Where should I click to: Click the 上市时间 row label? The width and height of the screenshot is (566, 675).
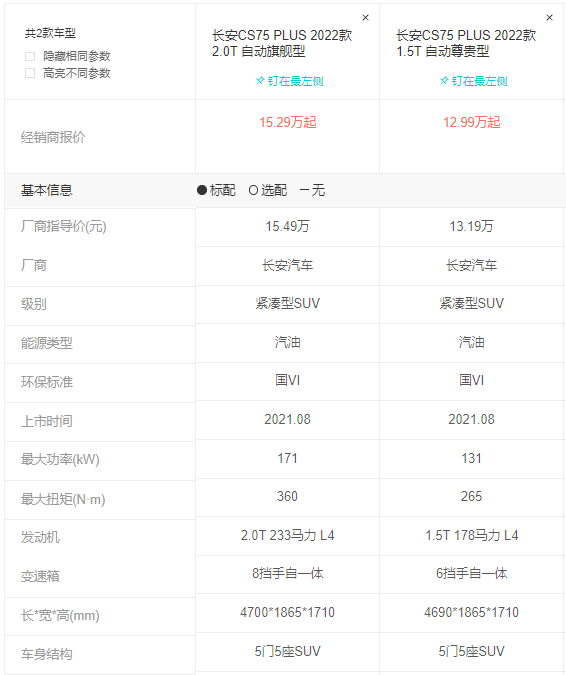46,421
